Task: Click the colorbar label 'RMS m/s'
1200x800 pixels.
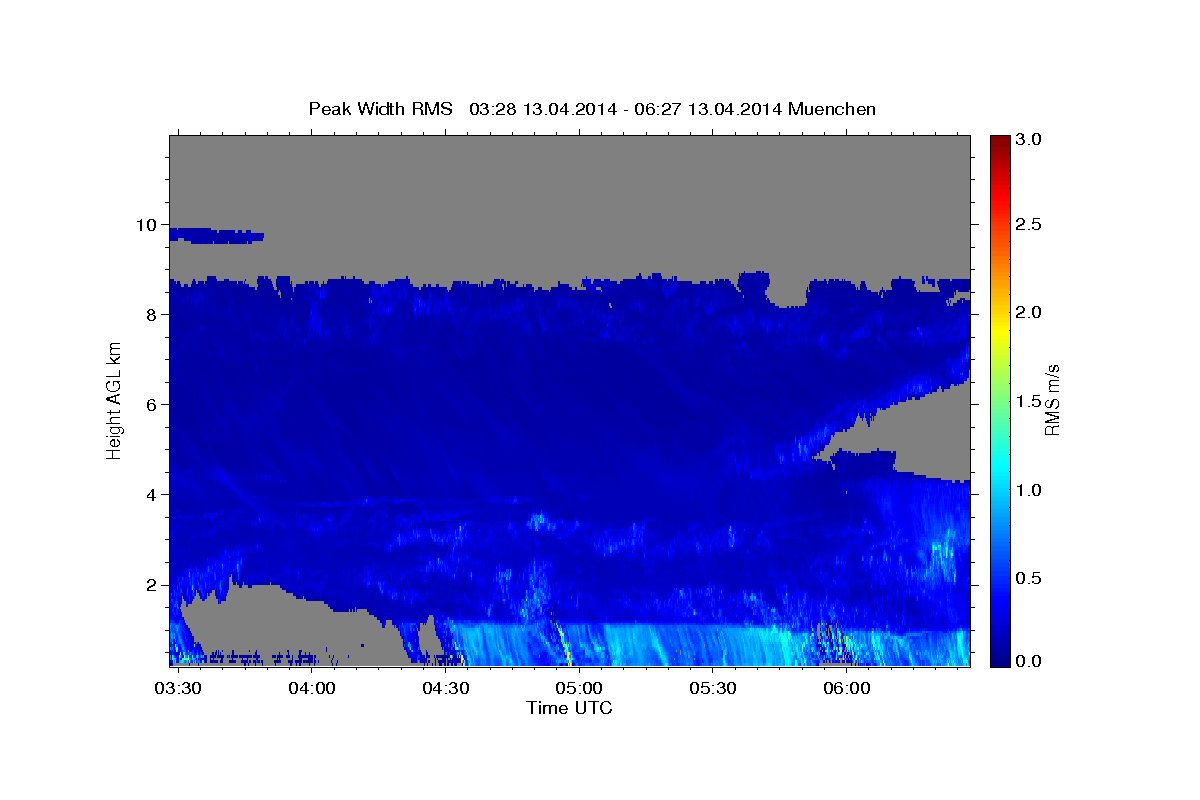Action: tap(1051, 400)
